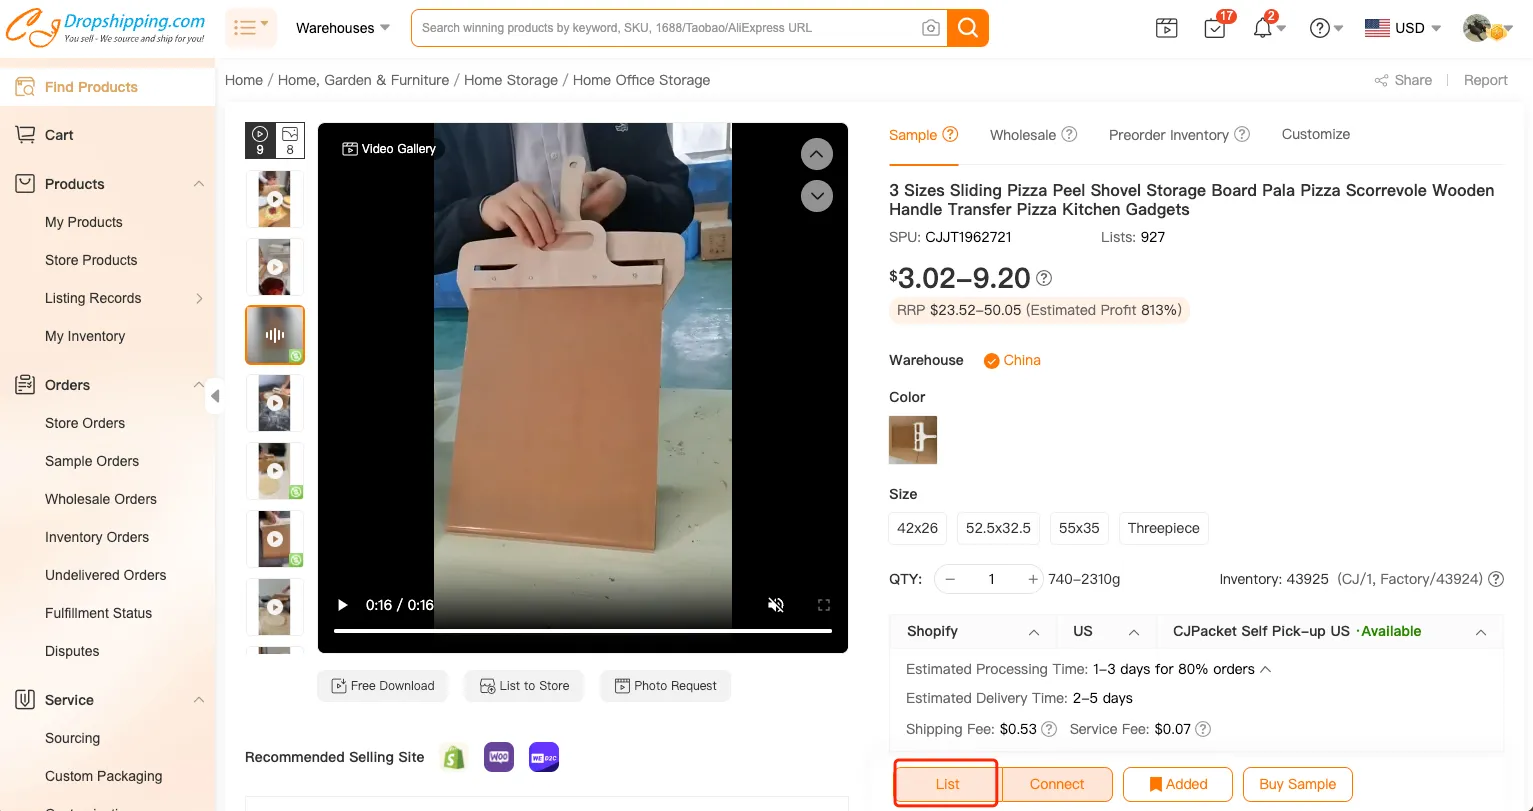1533x811 pixels.
Task: Switch to the Customize tab
Action: point(1315,134)
